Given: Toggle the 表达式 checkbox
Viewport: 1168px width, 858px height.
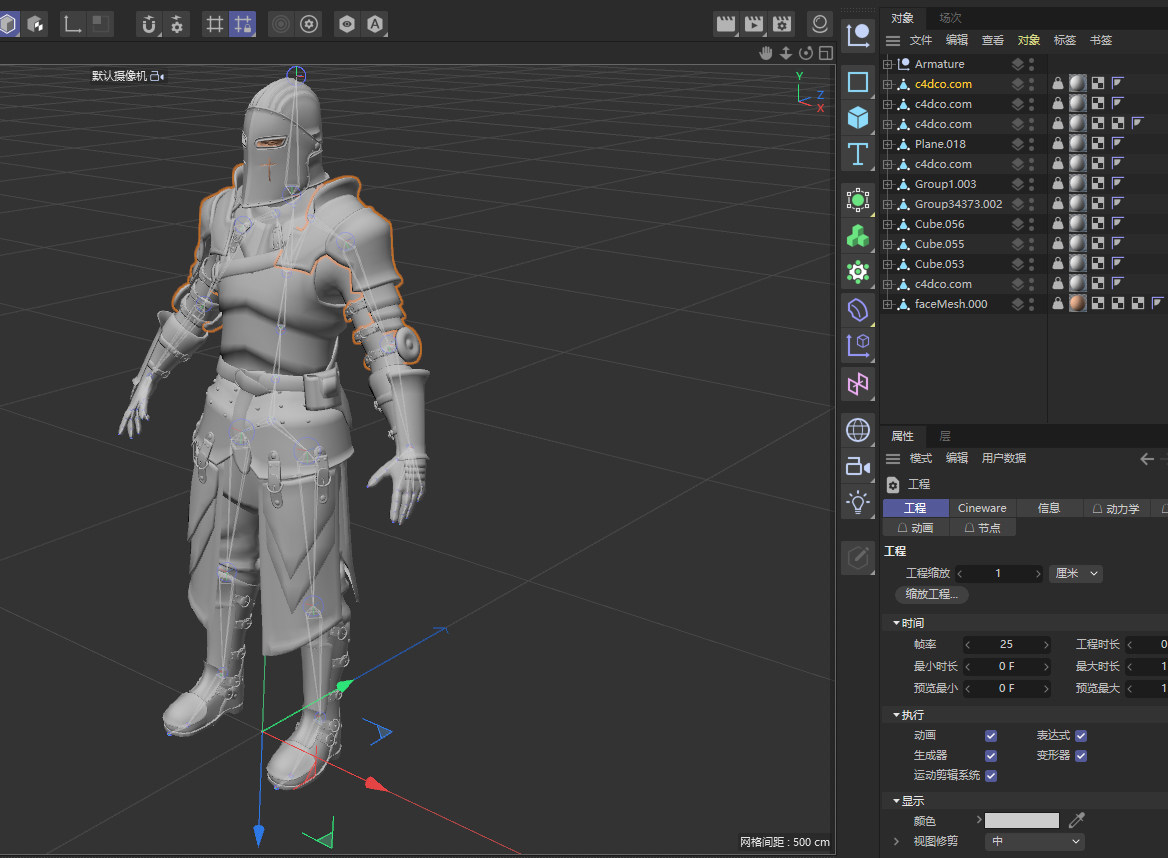Looking at the screenshot, I should 1081,736.
